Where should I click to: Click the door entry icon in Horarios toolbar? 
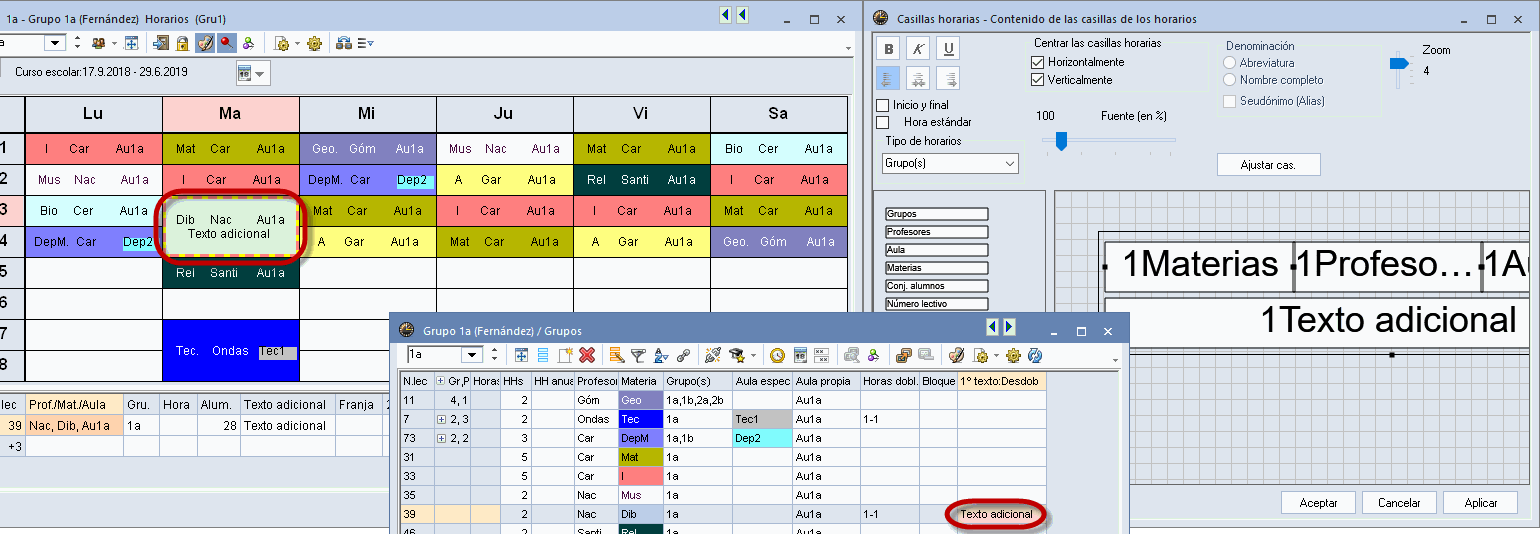tap(160, 43)
